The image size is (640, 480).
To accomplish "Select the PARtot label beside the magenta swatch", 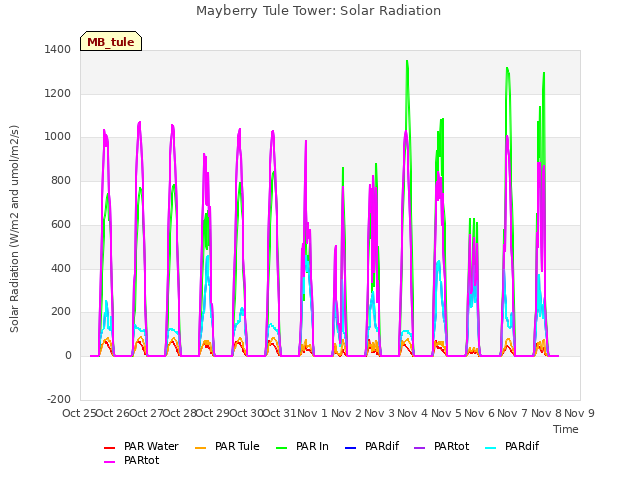I will tap(142, 460).
